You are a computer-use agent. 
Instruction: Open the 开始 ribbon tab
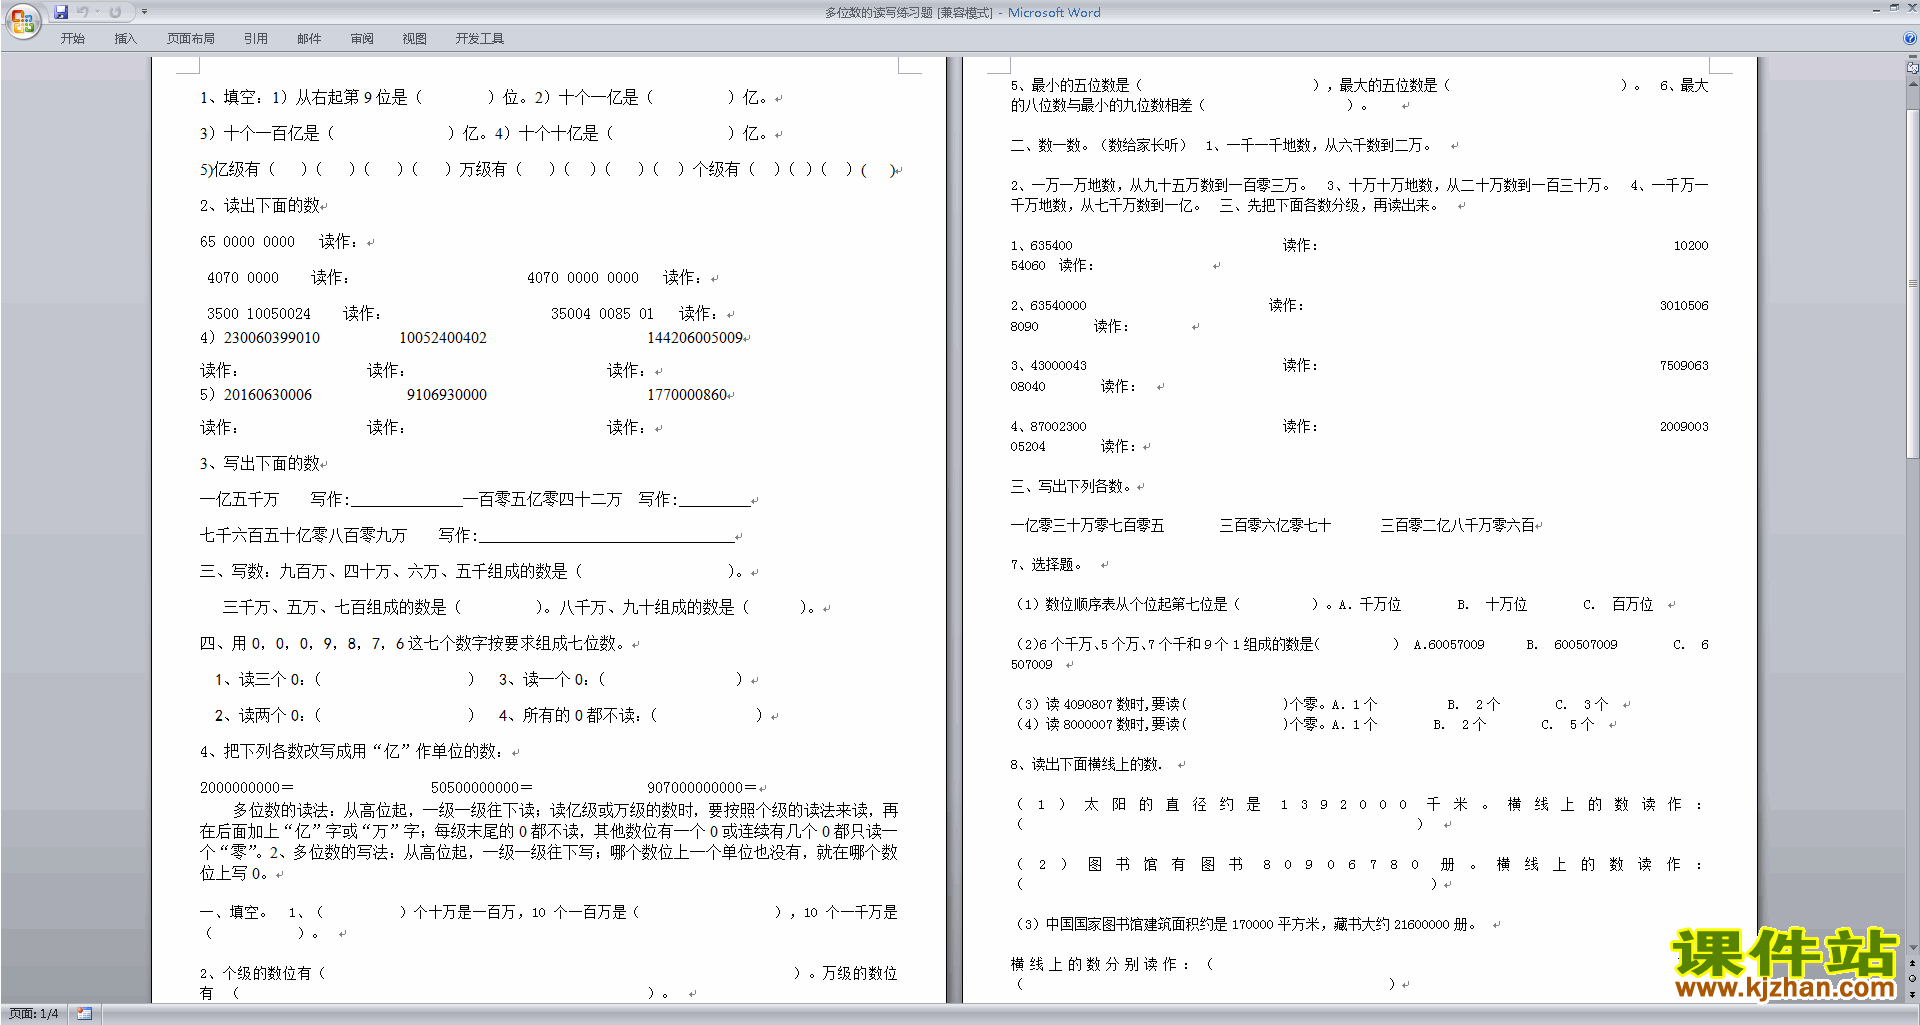[x=72, y=39]
